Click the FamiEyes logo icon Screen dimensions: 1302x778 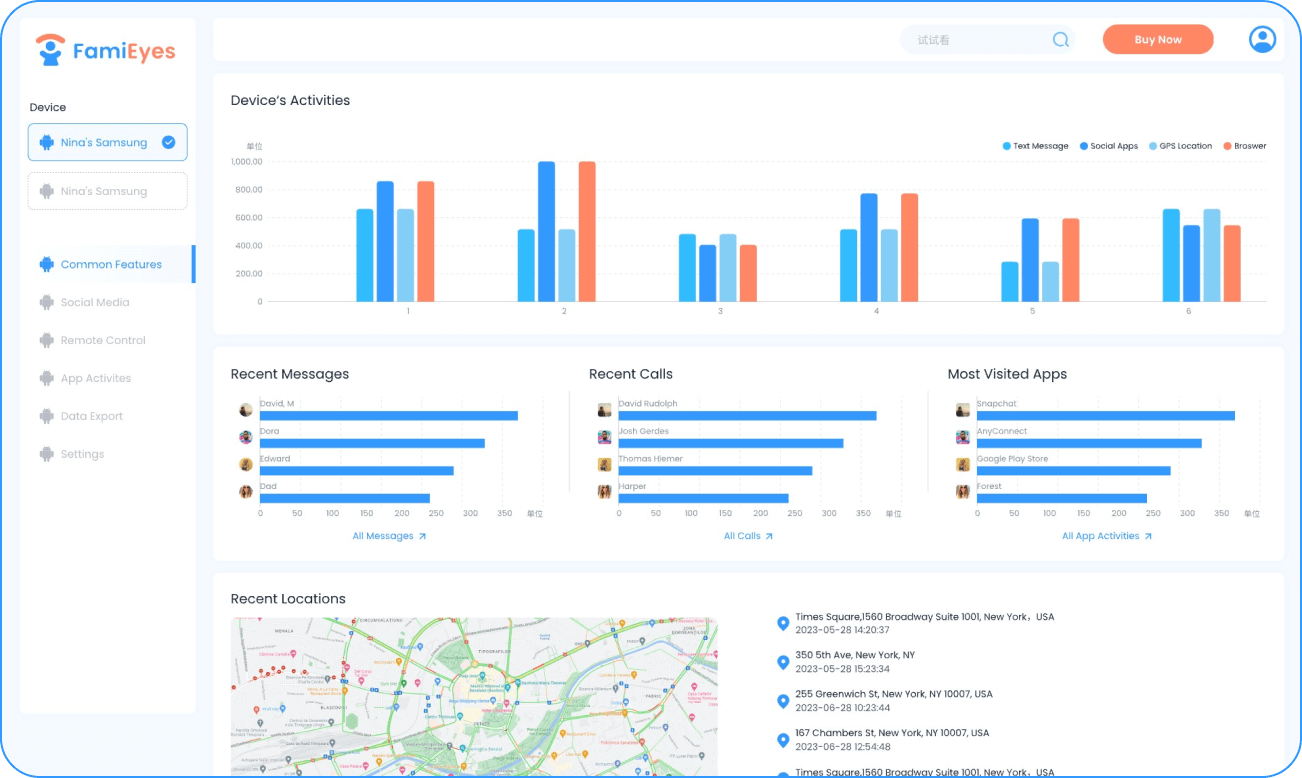tap(49, 50)
